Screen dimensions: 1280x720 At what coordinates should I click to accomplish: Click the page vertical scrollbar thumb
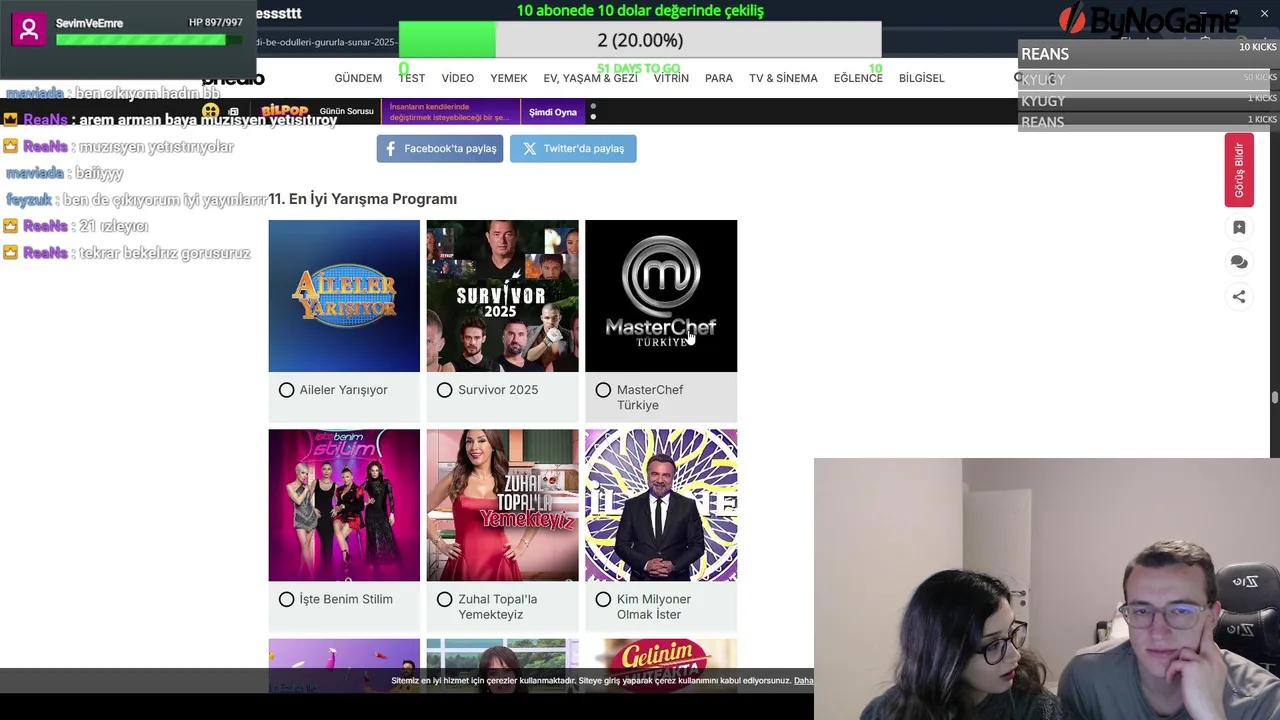1275,398
